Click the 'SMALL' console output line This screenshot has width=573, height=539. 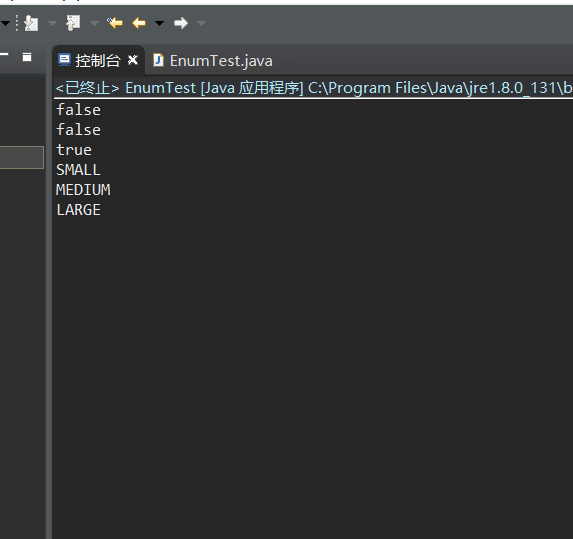coord(78,170)
